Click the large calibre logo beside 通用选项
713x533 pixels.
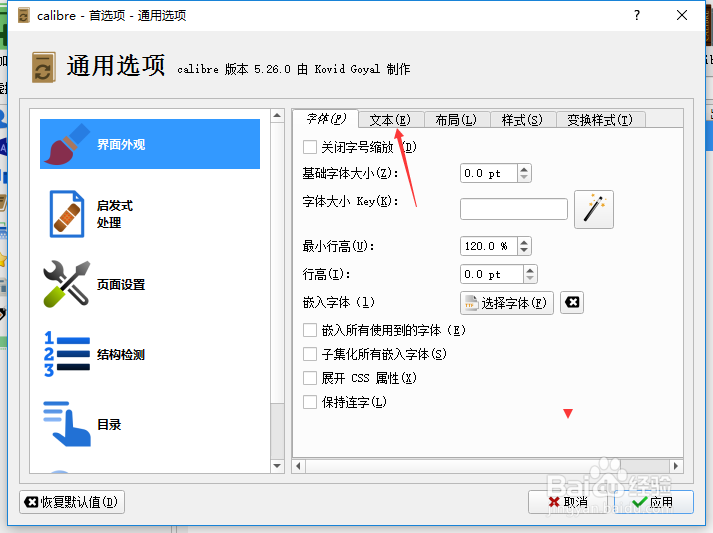point(44,67)
